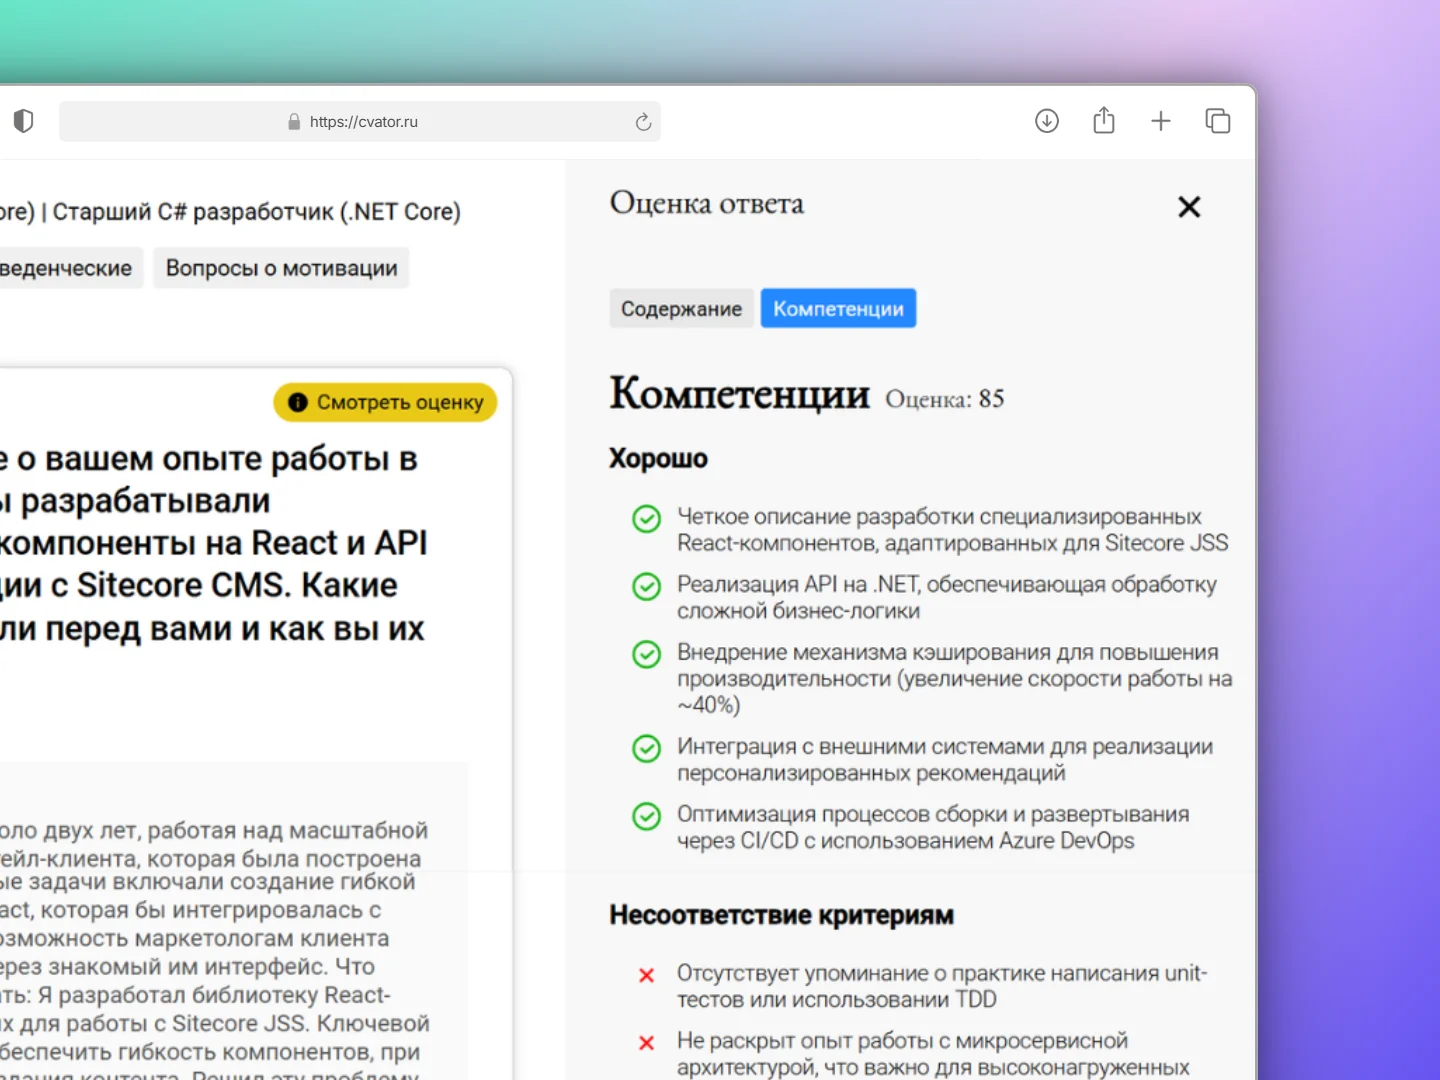Screen dimensions: 1440x1080
Task: Click Старший C# разработчик title text
Action: click(256, 212)
